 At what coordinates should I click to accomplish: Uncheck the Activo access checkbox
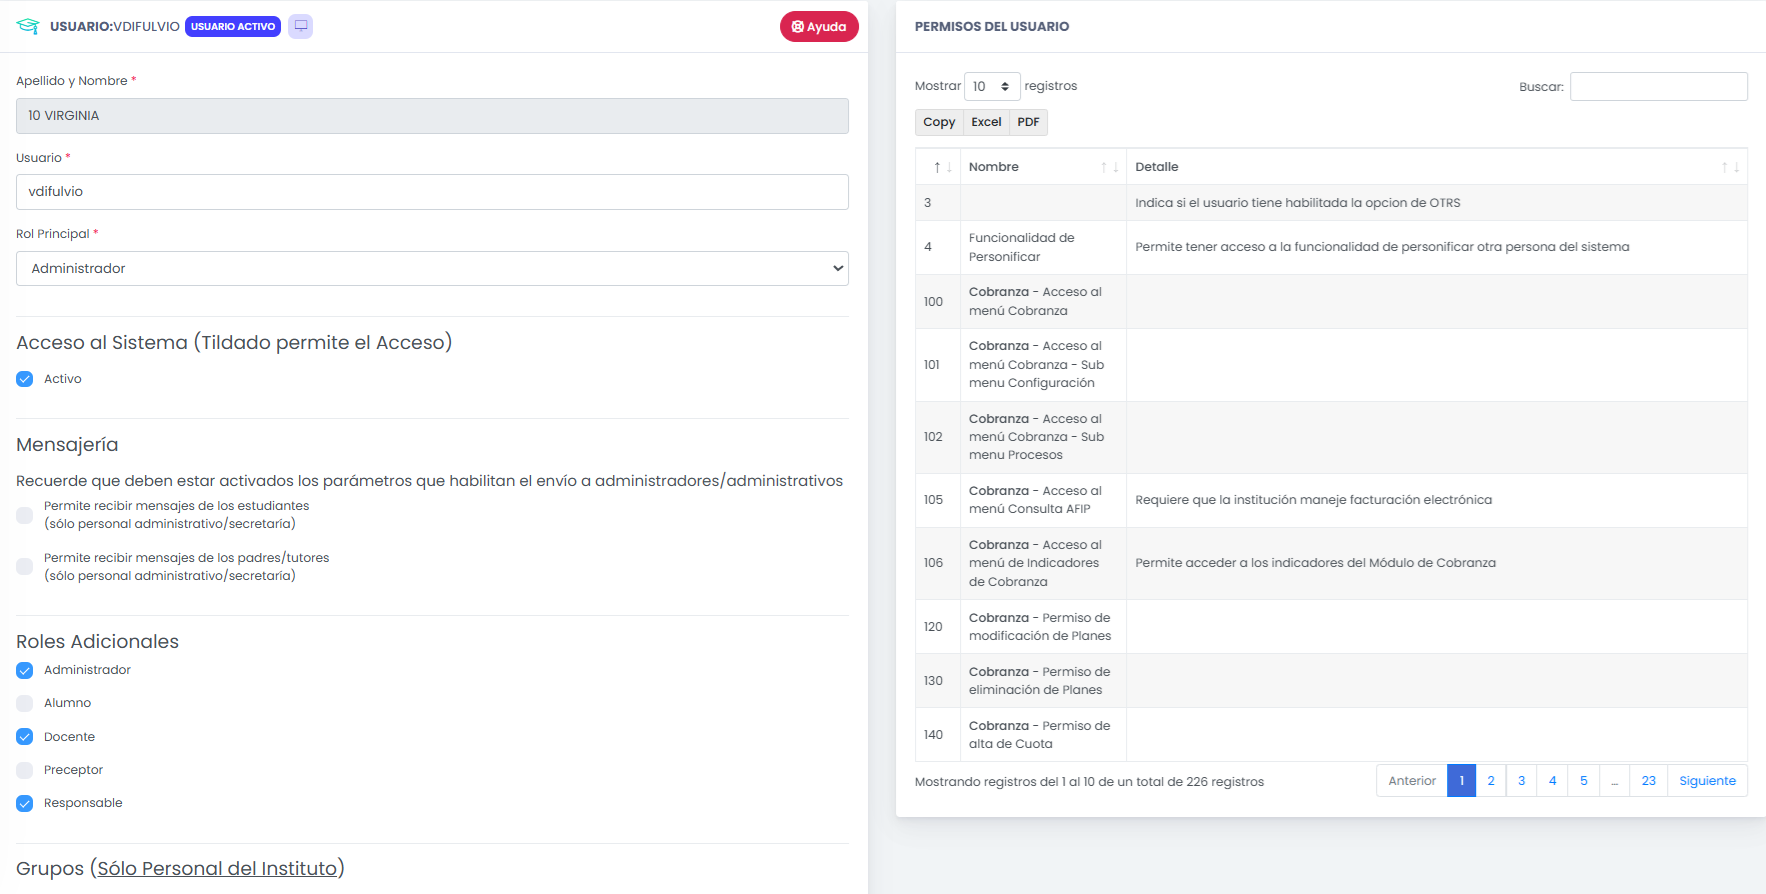(25, 379)
